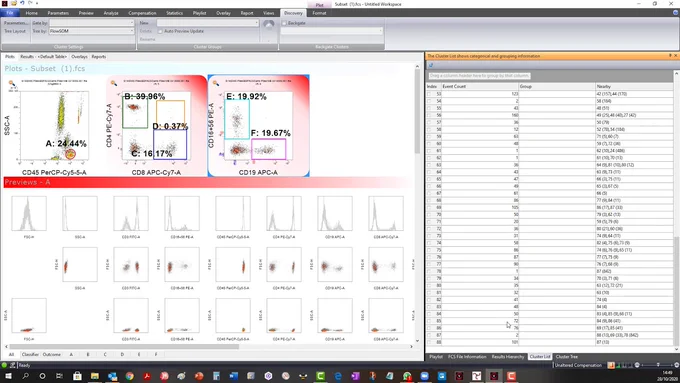Switch to the Cluster Tree tab

(x=566, y=357)
